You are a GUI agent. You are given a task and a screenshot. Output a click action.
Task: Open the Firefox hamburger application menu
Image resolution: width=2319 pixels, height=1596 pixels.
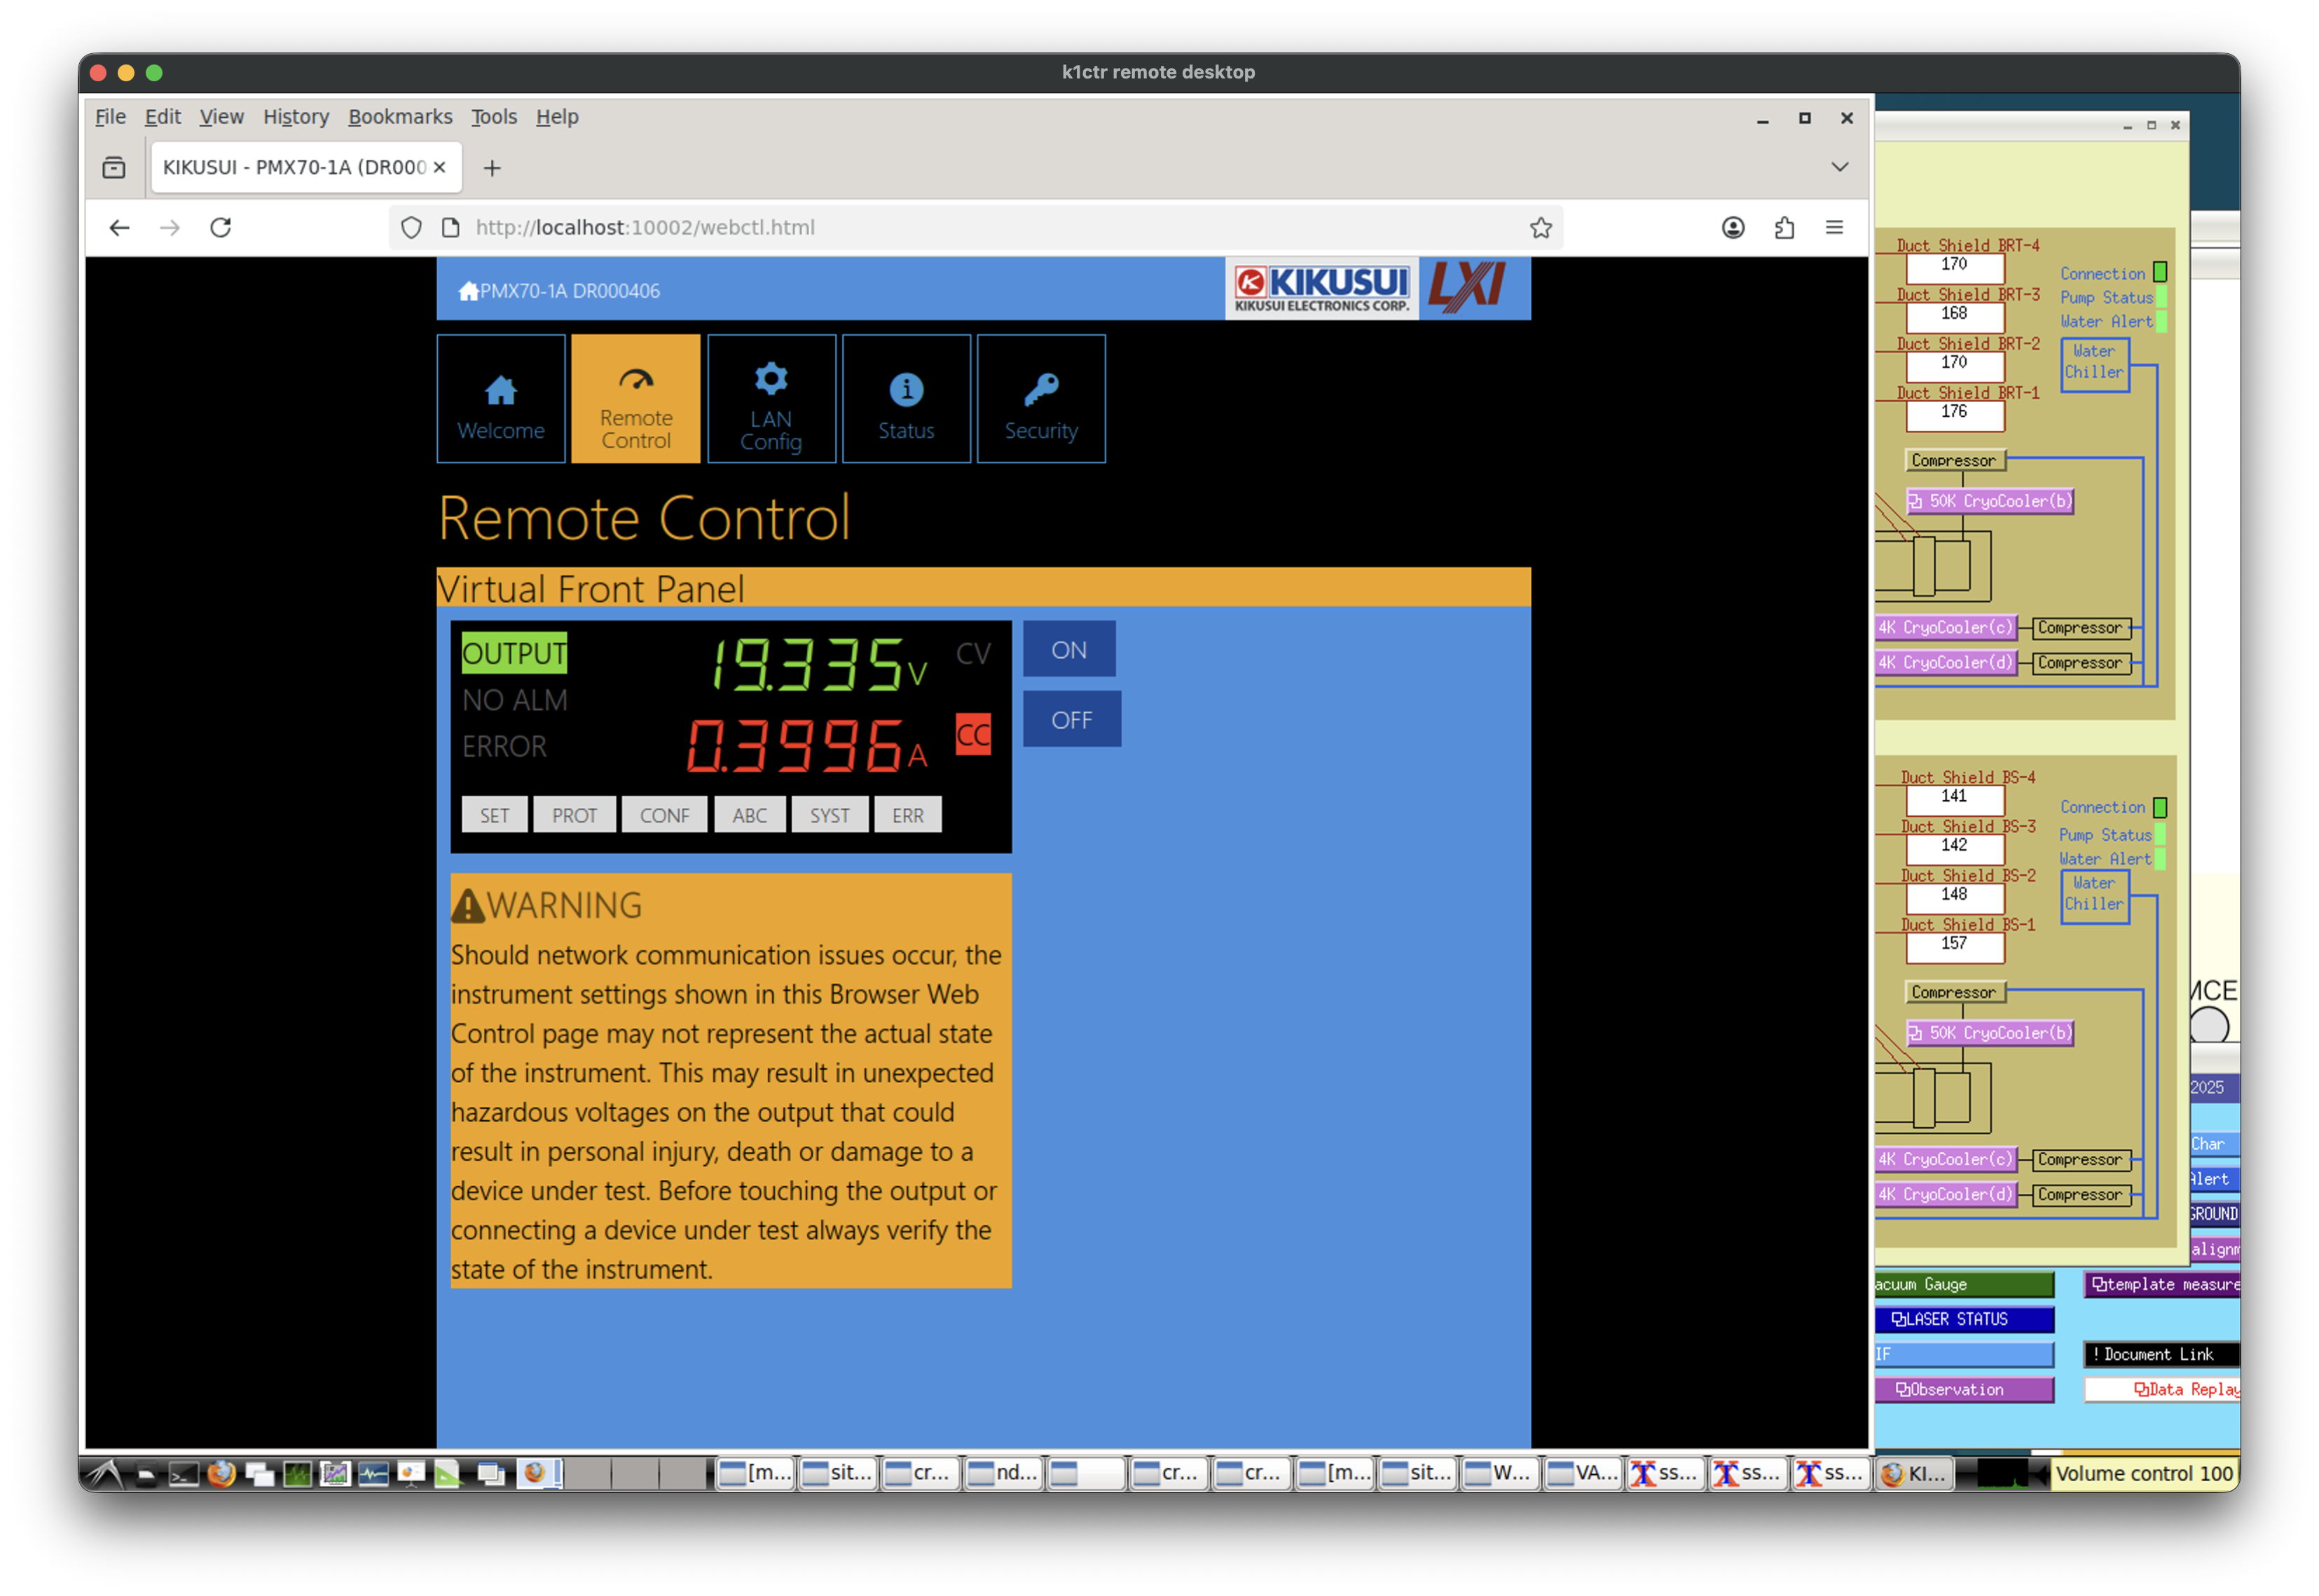(1834, 228)
